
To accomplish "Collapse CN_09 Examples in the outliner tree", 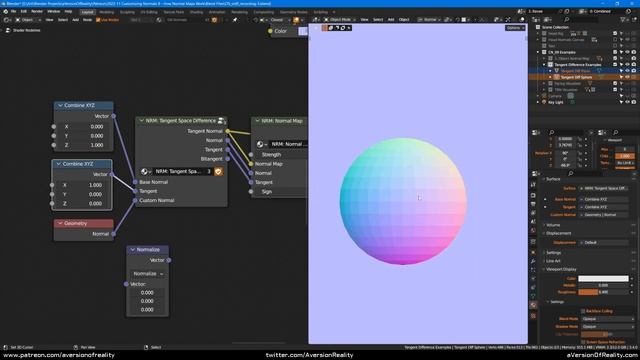I will pyautogui.click(x=538, y=52).
